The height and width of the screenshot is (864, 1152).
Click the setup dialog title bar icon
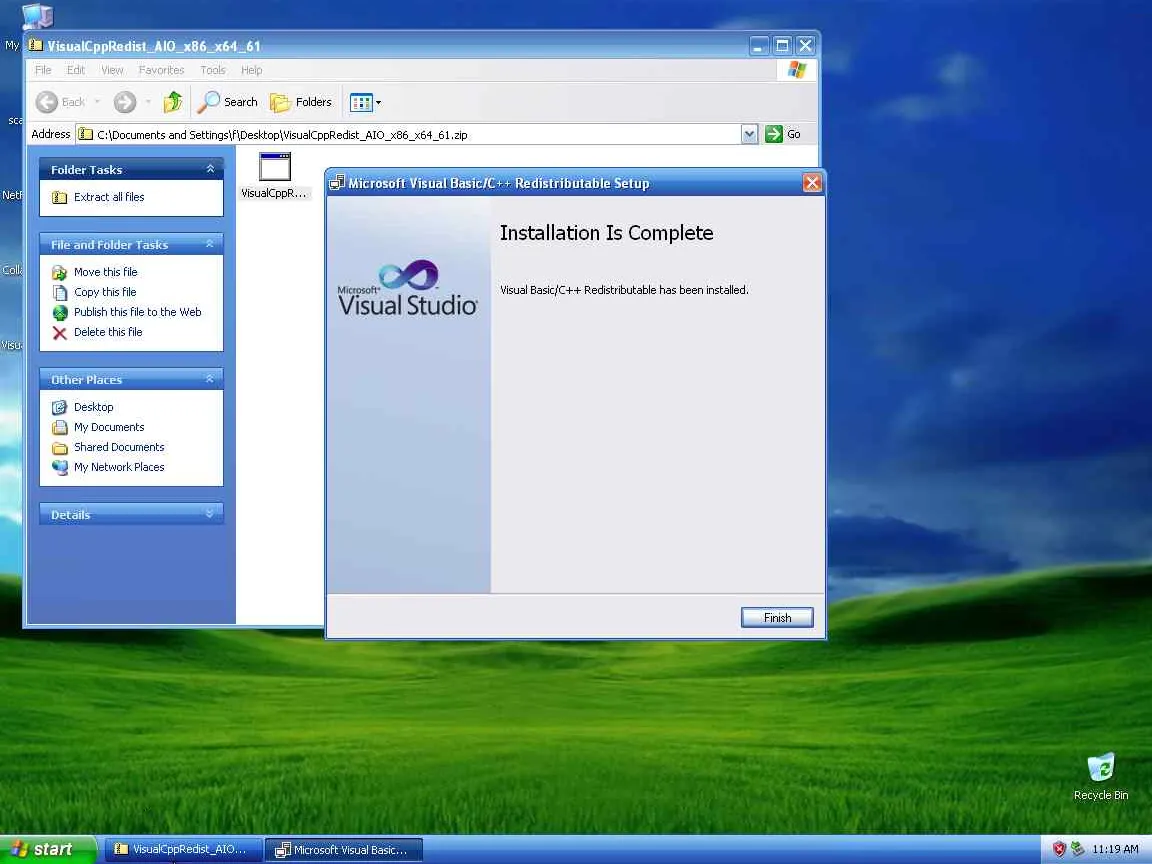tap(337, 182)
